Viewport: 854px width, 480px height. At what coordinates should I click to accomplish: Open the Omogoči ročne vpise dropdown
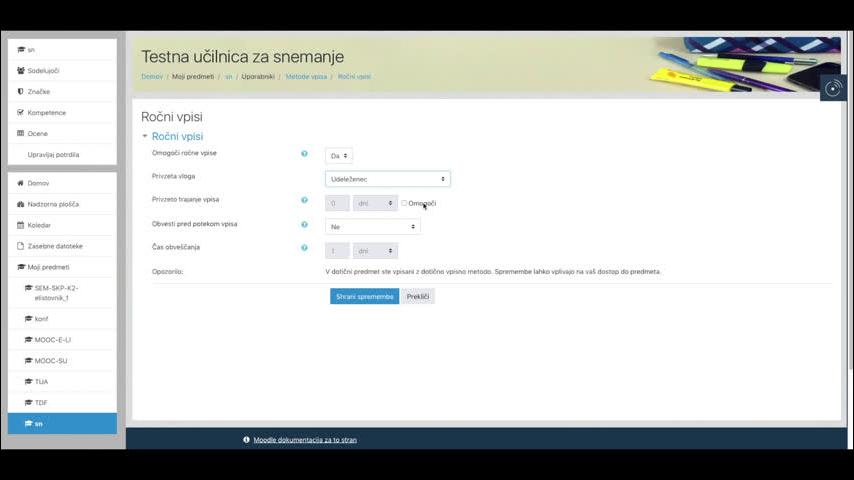coord(339,156)
